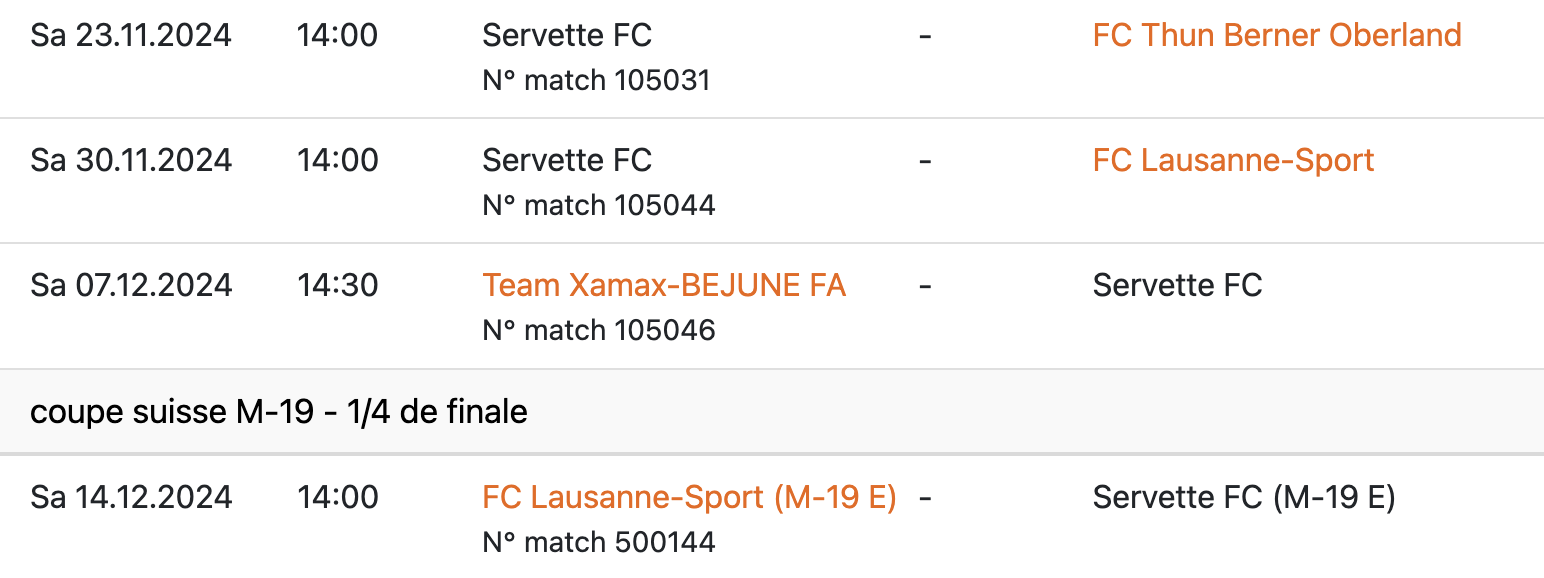Click the 14:30 kickoff time
1544x578 pixels.
click(337, 286)
